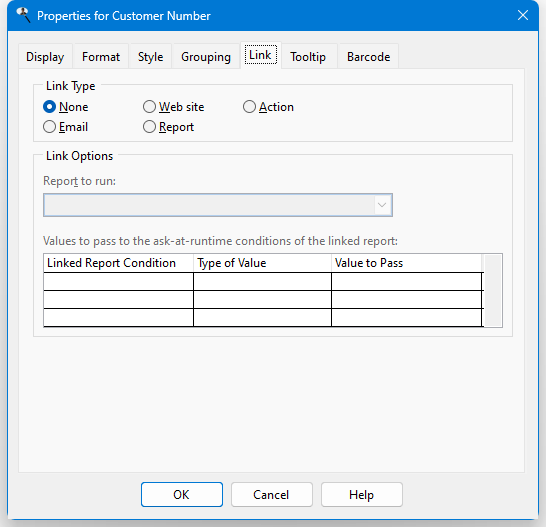
Task: Select the Action link type
Action: pos(268,107)
